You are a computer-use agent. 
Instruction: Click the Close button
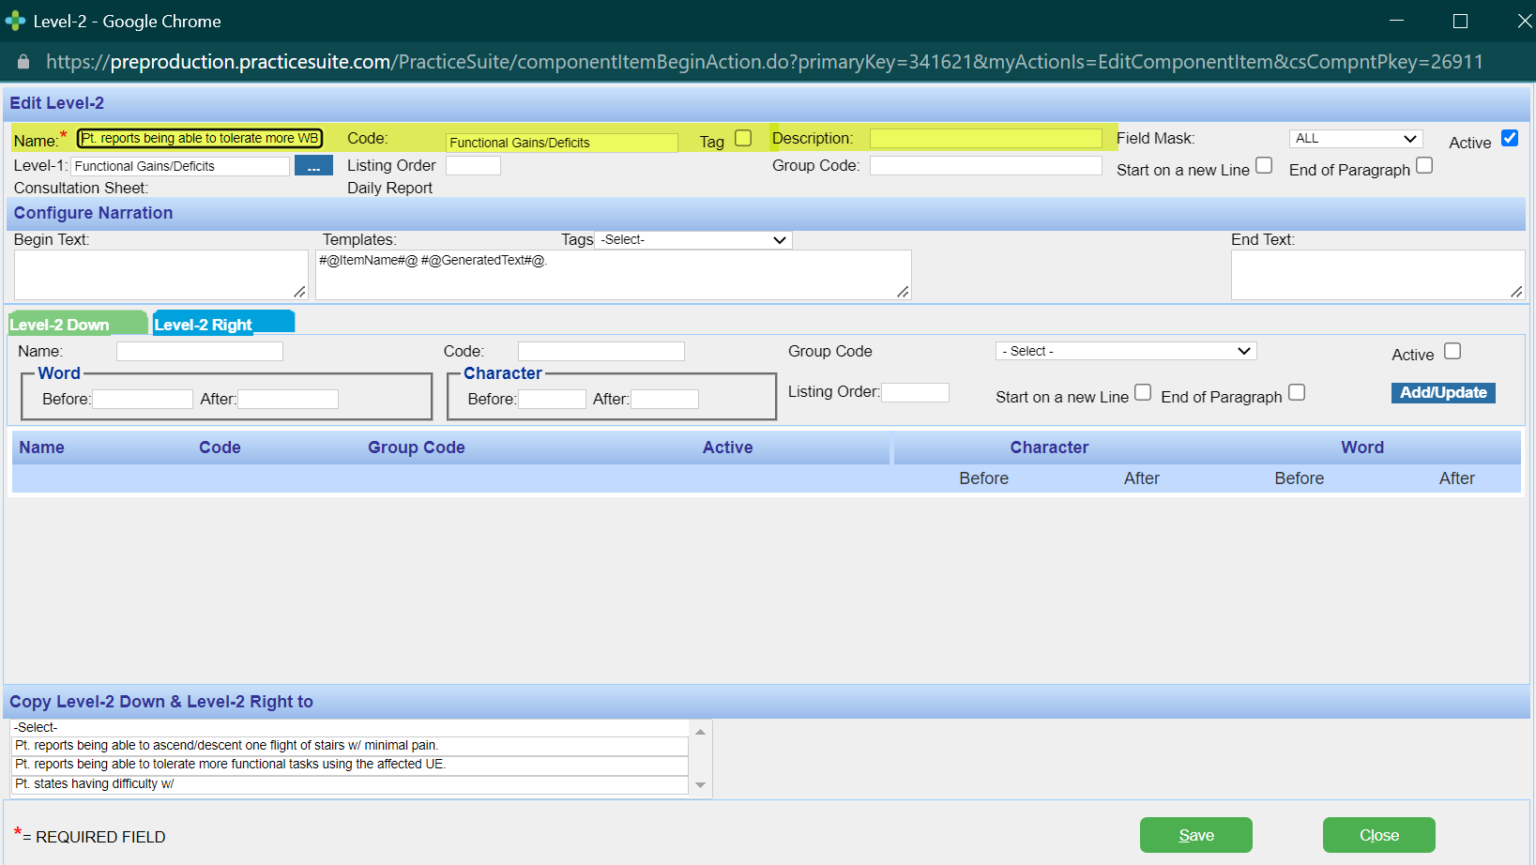click(1379, 835)
